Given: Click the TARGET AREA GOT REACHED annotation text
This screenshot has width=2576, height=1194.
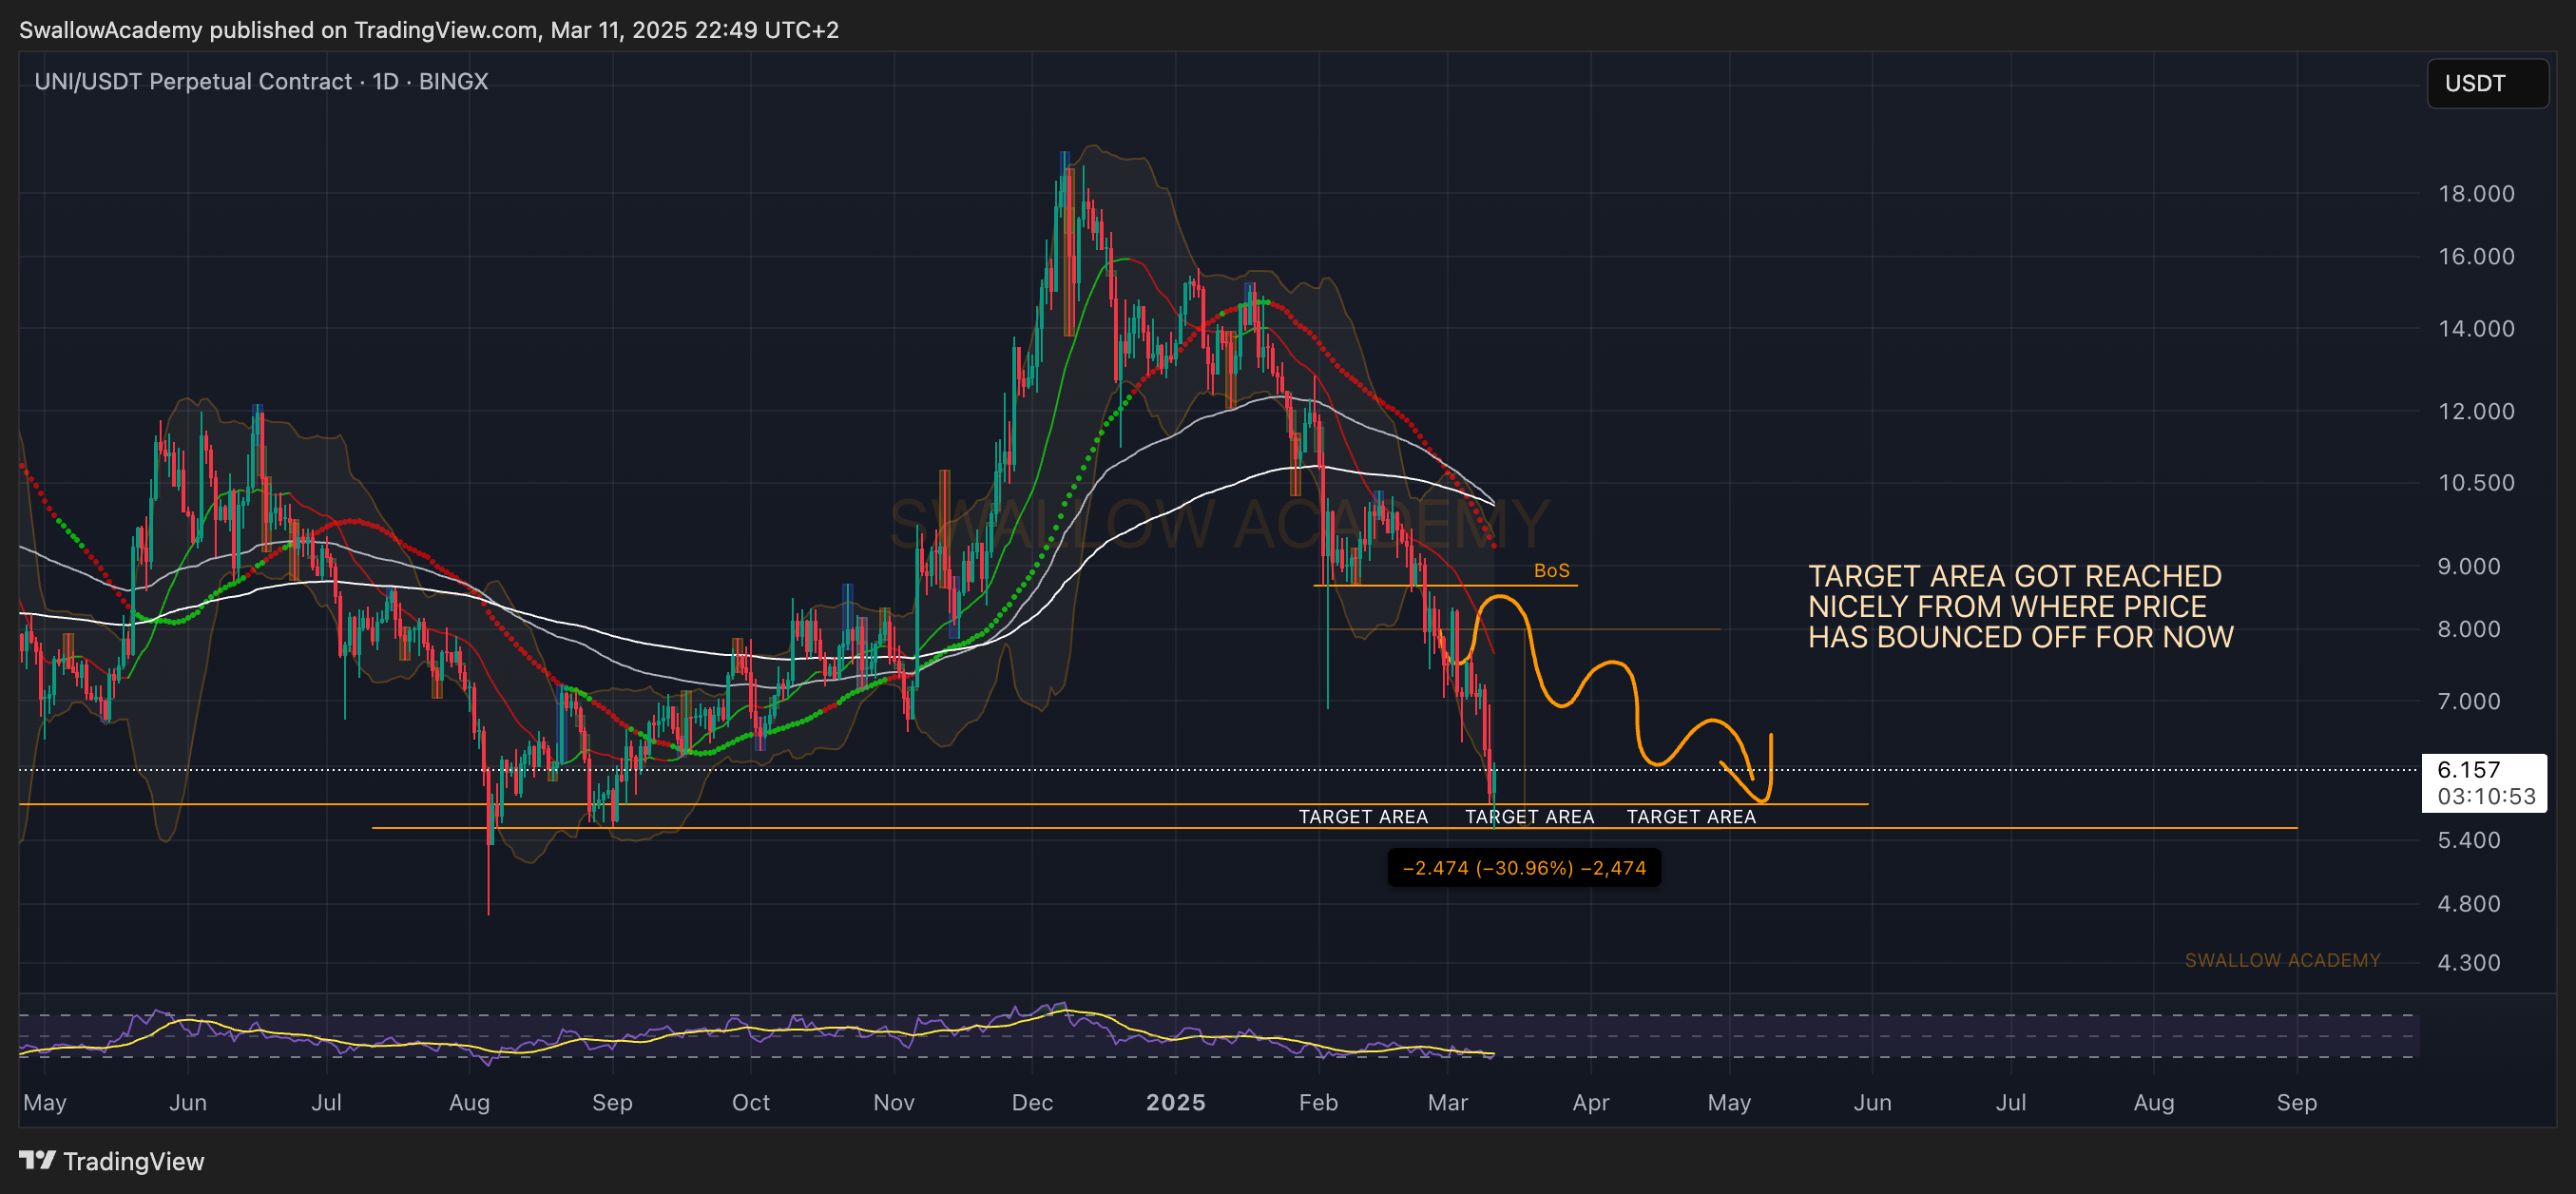Looking at the screenshot, I should 2020,606.
